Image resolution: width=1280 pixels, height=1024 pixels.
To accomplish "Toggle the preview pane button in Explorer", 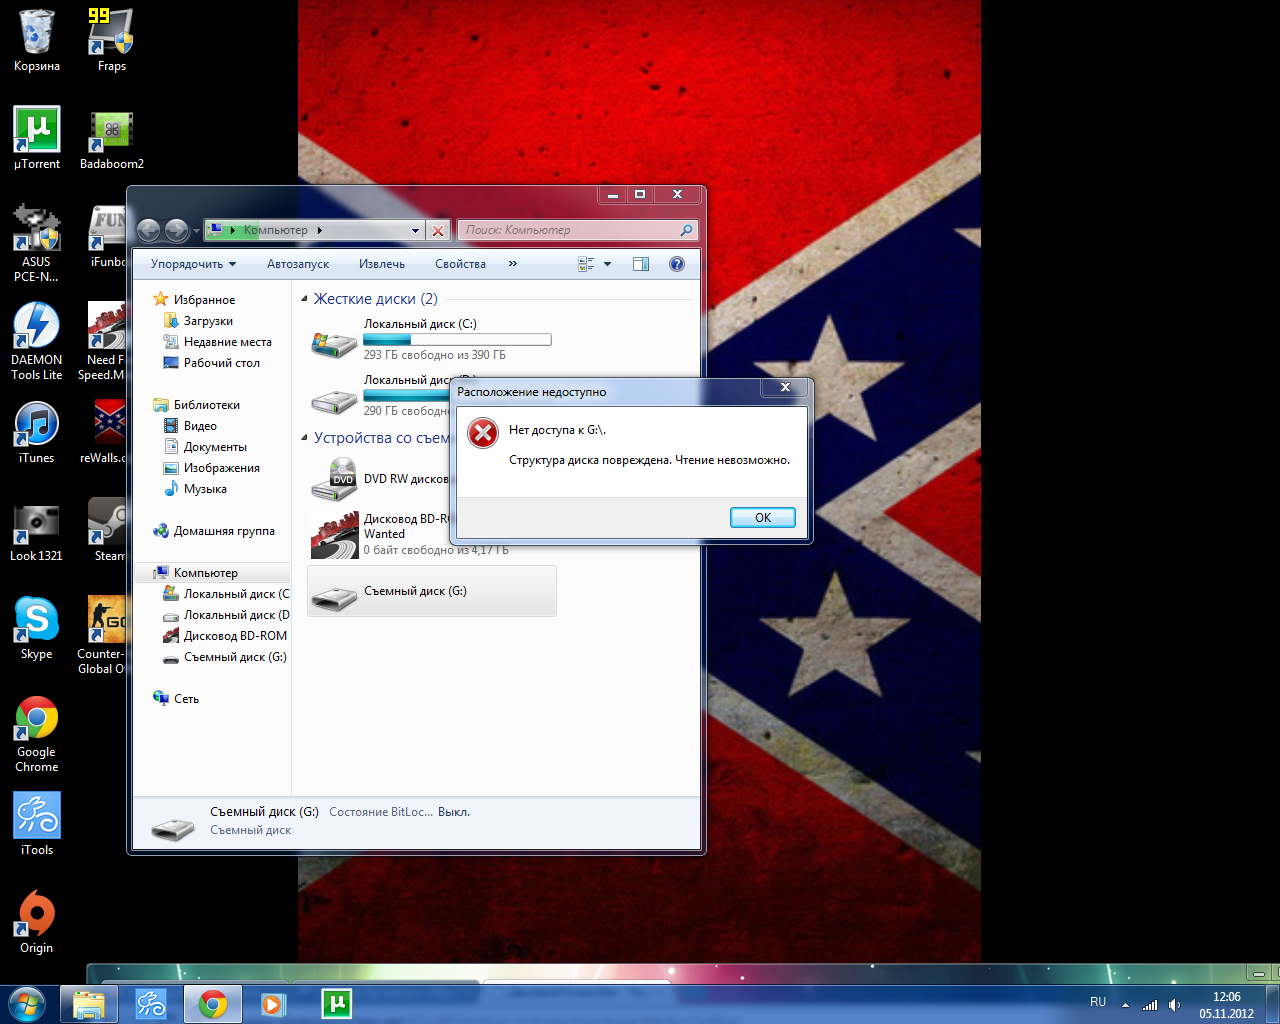I will tap(641, 264).
